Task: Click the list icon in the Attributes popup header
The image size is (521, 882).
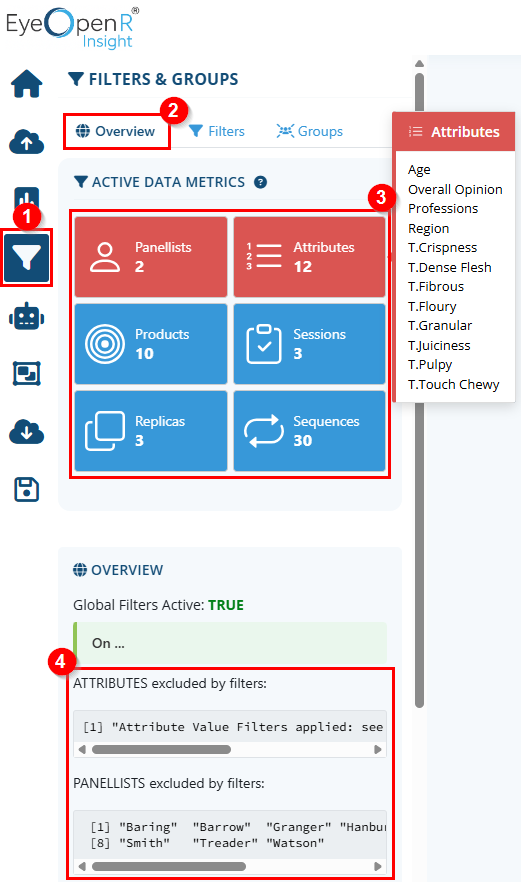Action: point(415,132)
